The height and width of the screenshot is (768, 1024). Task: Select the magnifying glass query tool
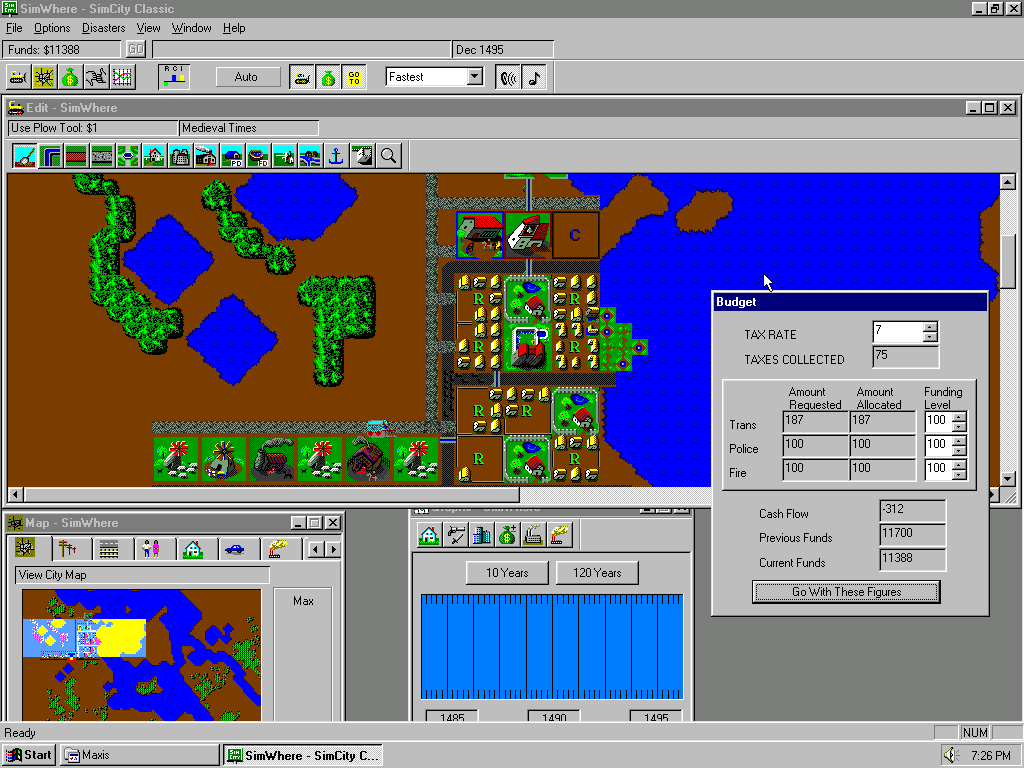click(x=389, y=156)
